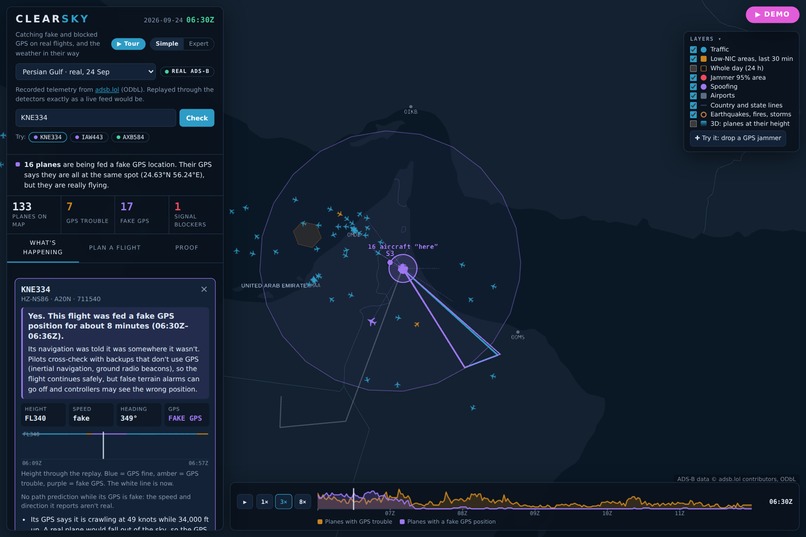Toggle Earthquakes, fires, storms layer
Image resolution: width=806 pixels, height=537 pixels.
coord(693,115)
